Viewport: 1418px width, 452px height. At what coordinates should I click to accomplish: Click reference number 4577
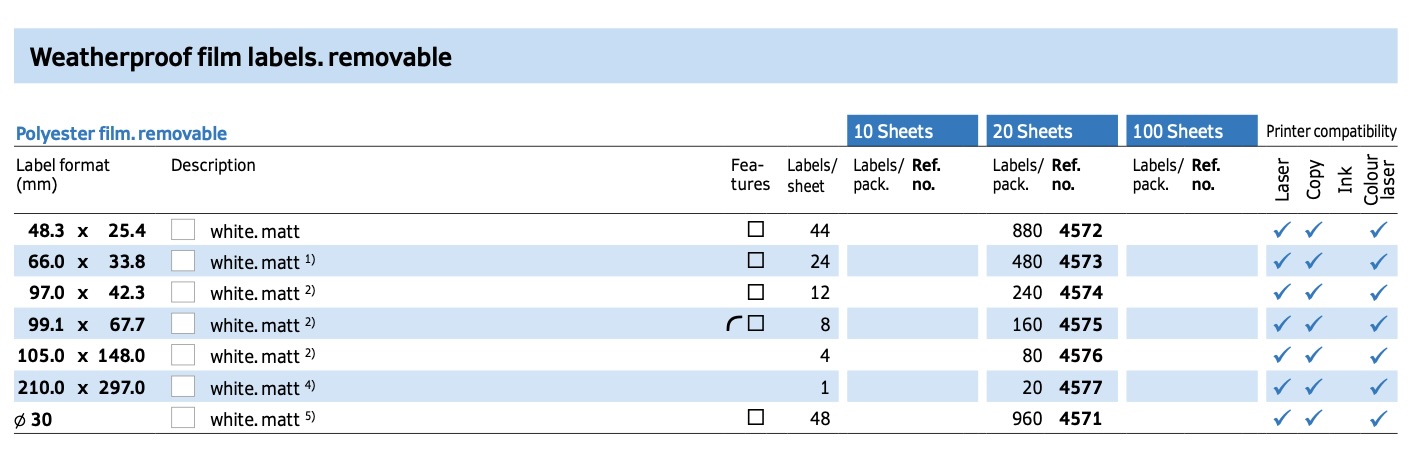pyautogui.click(x=1080, y=388)
